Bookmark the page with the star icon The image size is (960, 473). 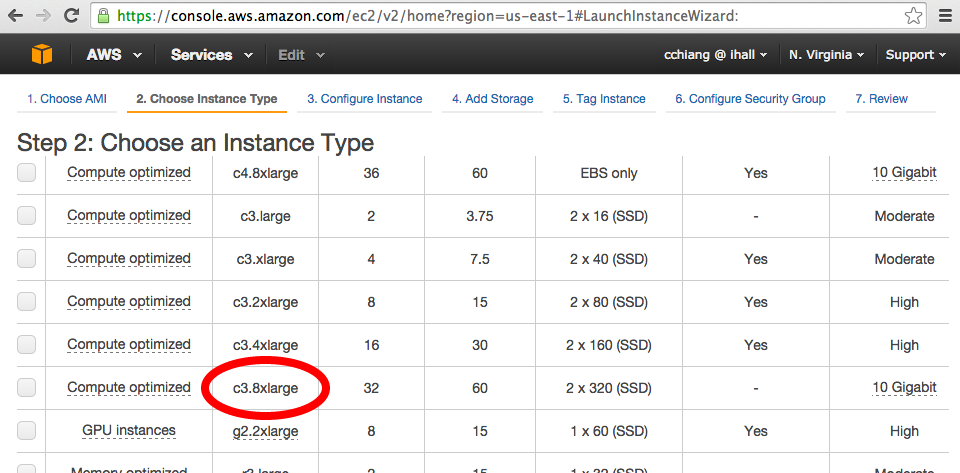tap(913, 16)
